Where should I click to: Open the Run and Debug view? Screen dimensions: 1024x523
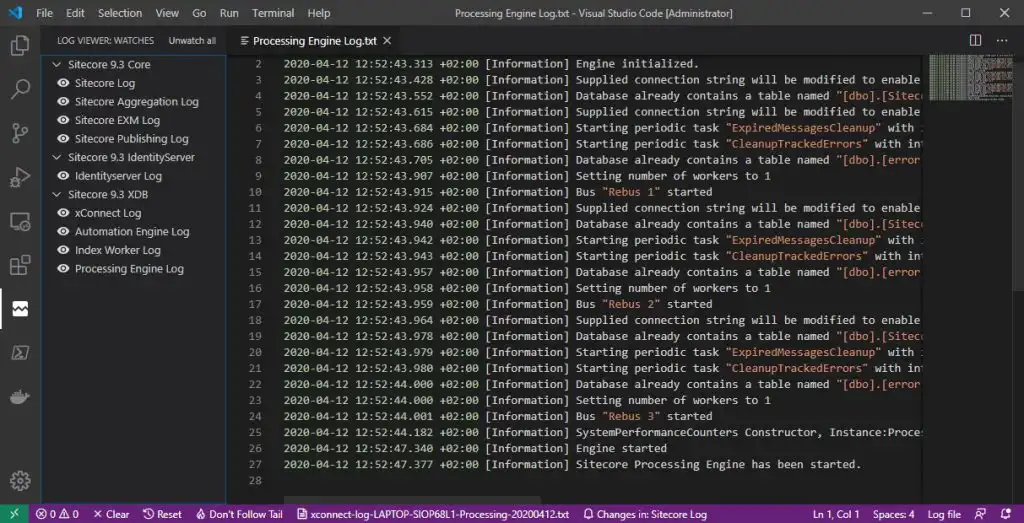pos(20,177)
